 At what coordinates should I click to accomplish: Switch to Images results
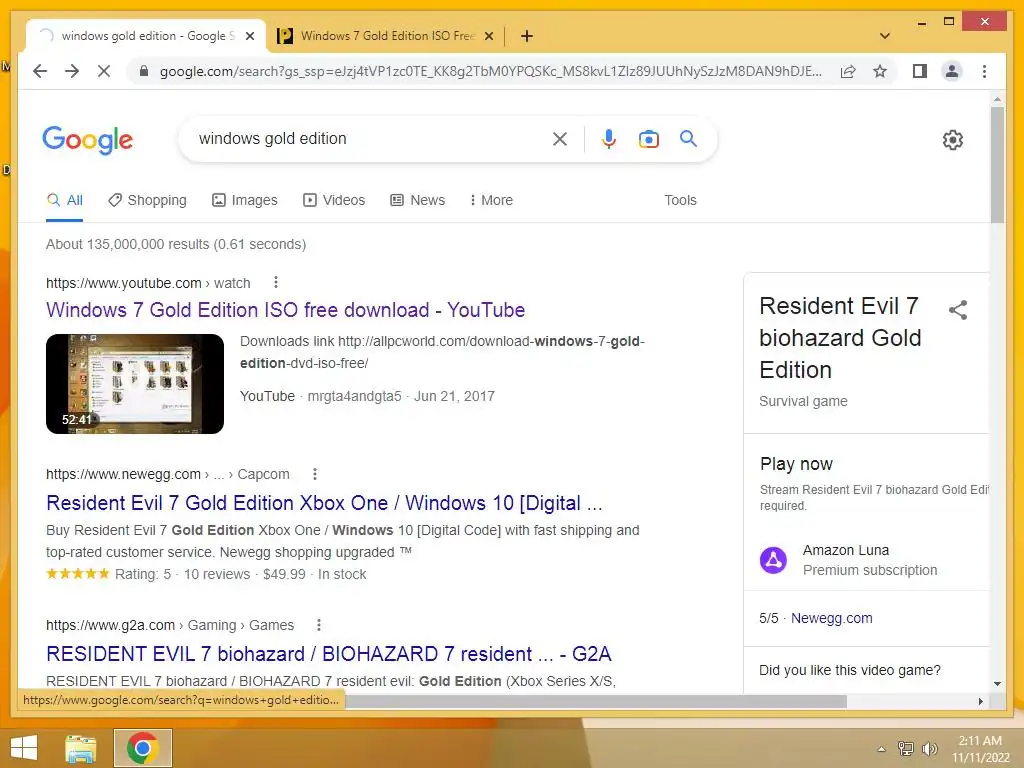(x=245, y=200)
